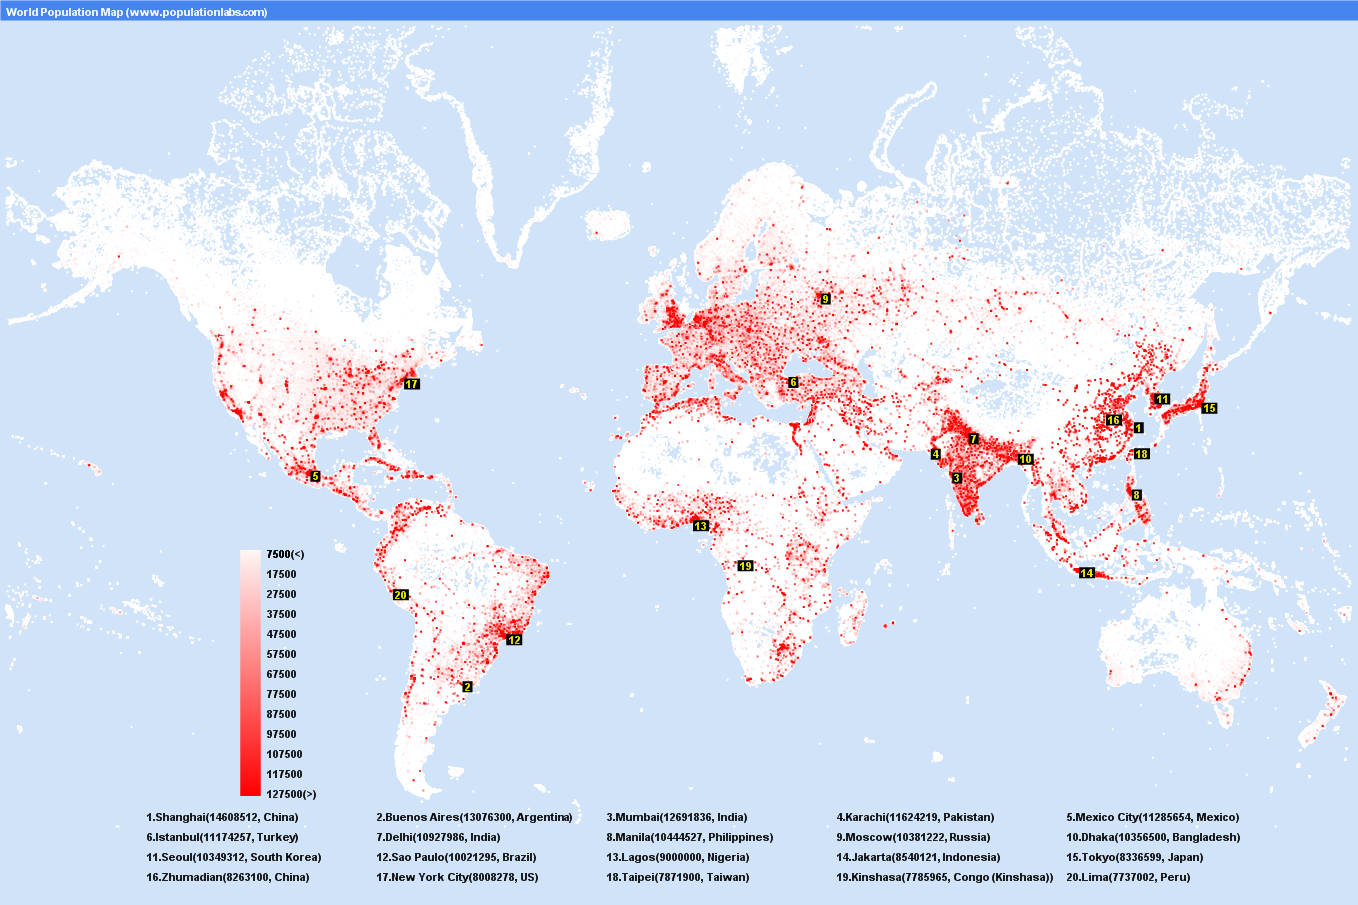Click the list entry 1.Shanghai(14608512, China)
This screenshot has width=1358, height=905.
click(222, 817)
